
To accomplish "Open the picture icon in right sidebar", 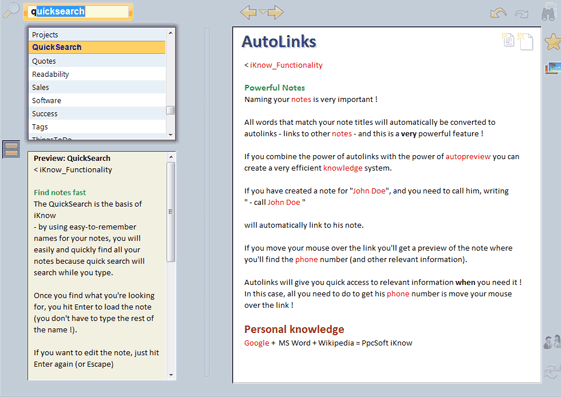I will (x=553, y=68).
